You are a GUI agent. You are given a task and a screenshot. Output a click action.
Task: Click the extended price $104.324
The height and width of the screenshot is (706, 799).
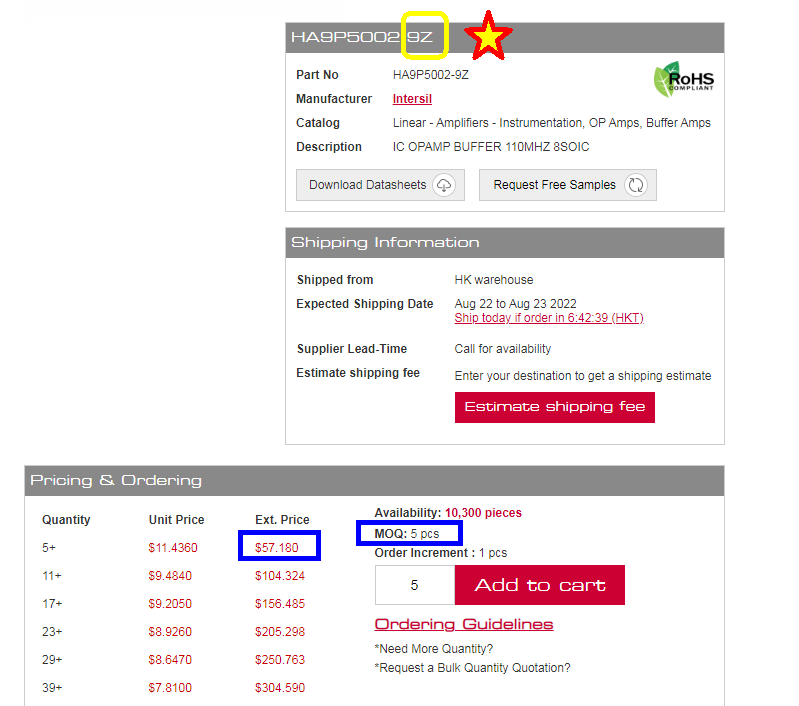coord(280,576)
